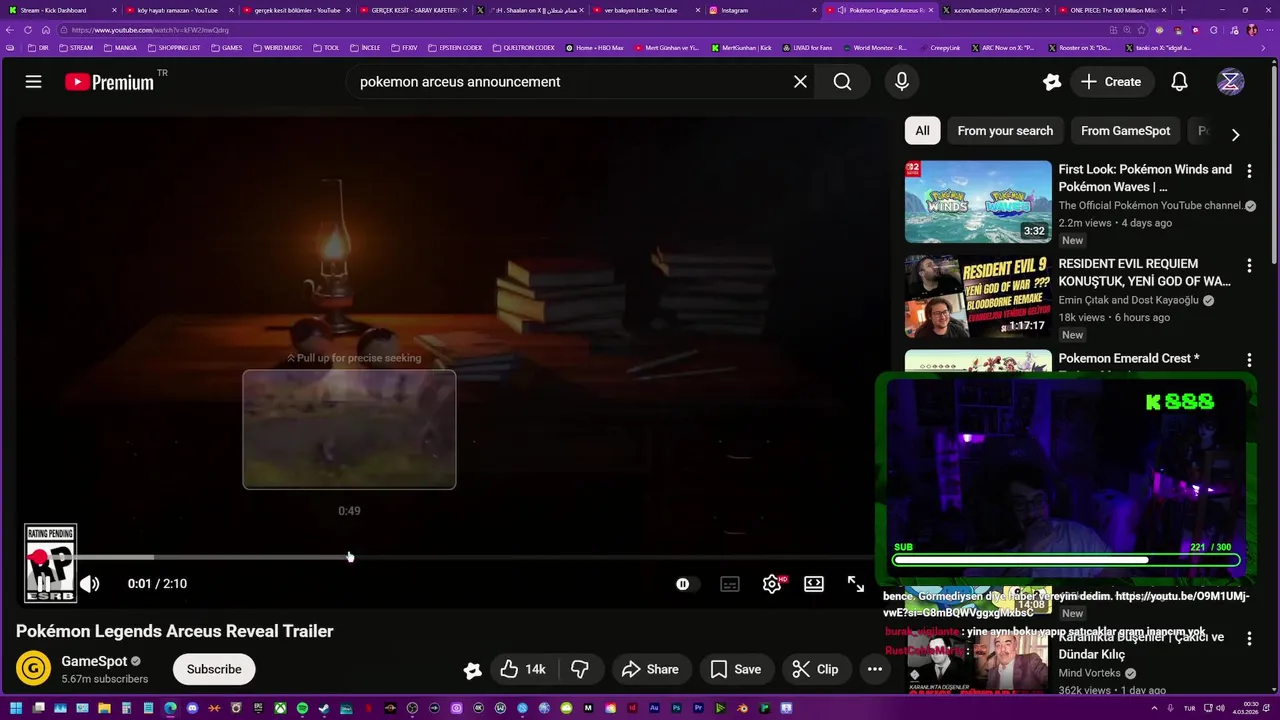Screen dimensions: 1280x720
Task: Open the WEIRD MUSIC bookmarks folder
Action: point(277,47)
